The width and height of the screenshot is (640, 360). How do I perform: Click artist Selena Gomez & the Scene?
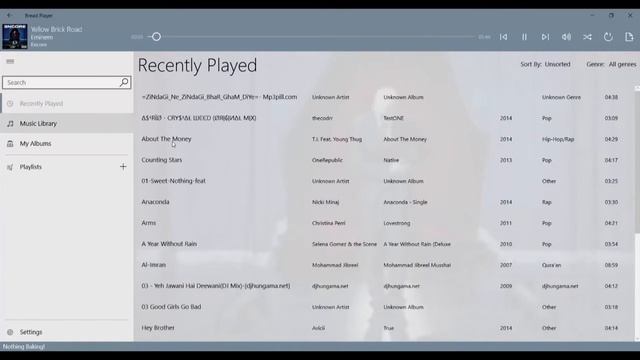tap(344, 244)
